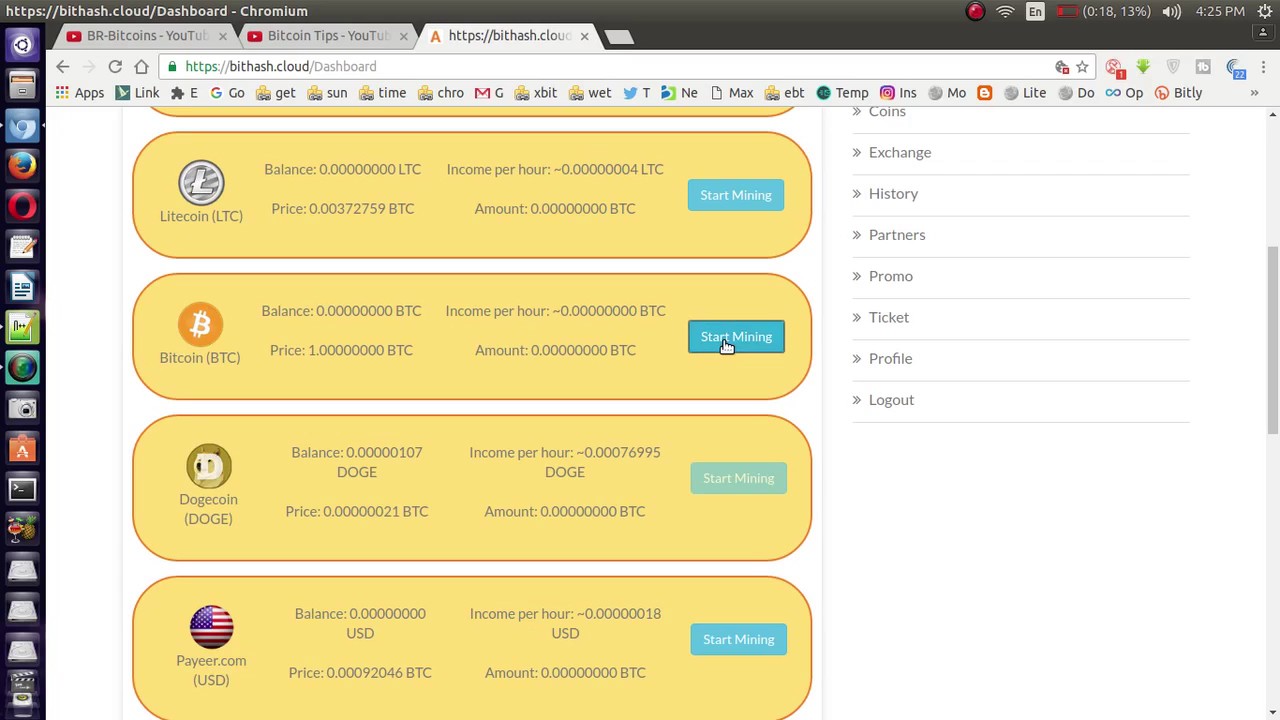
Task: Log out via the Logout link
Action: 891,399
